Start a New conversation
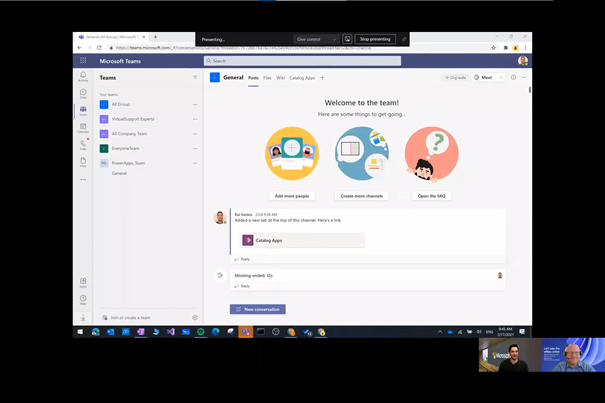The height and width of the screenshot is (403, 605). click(x=258, y=309)
